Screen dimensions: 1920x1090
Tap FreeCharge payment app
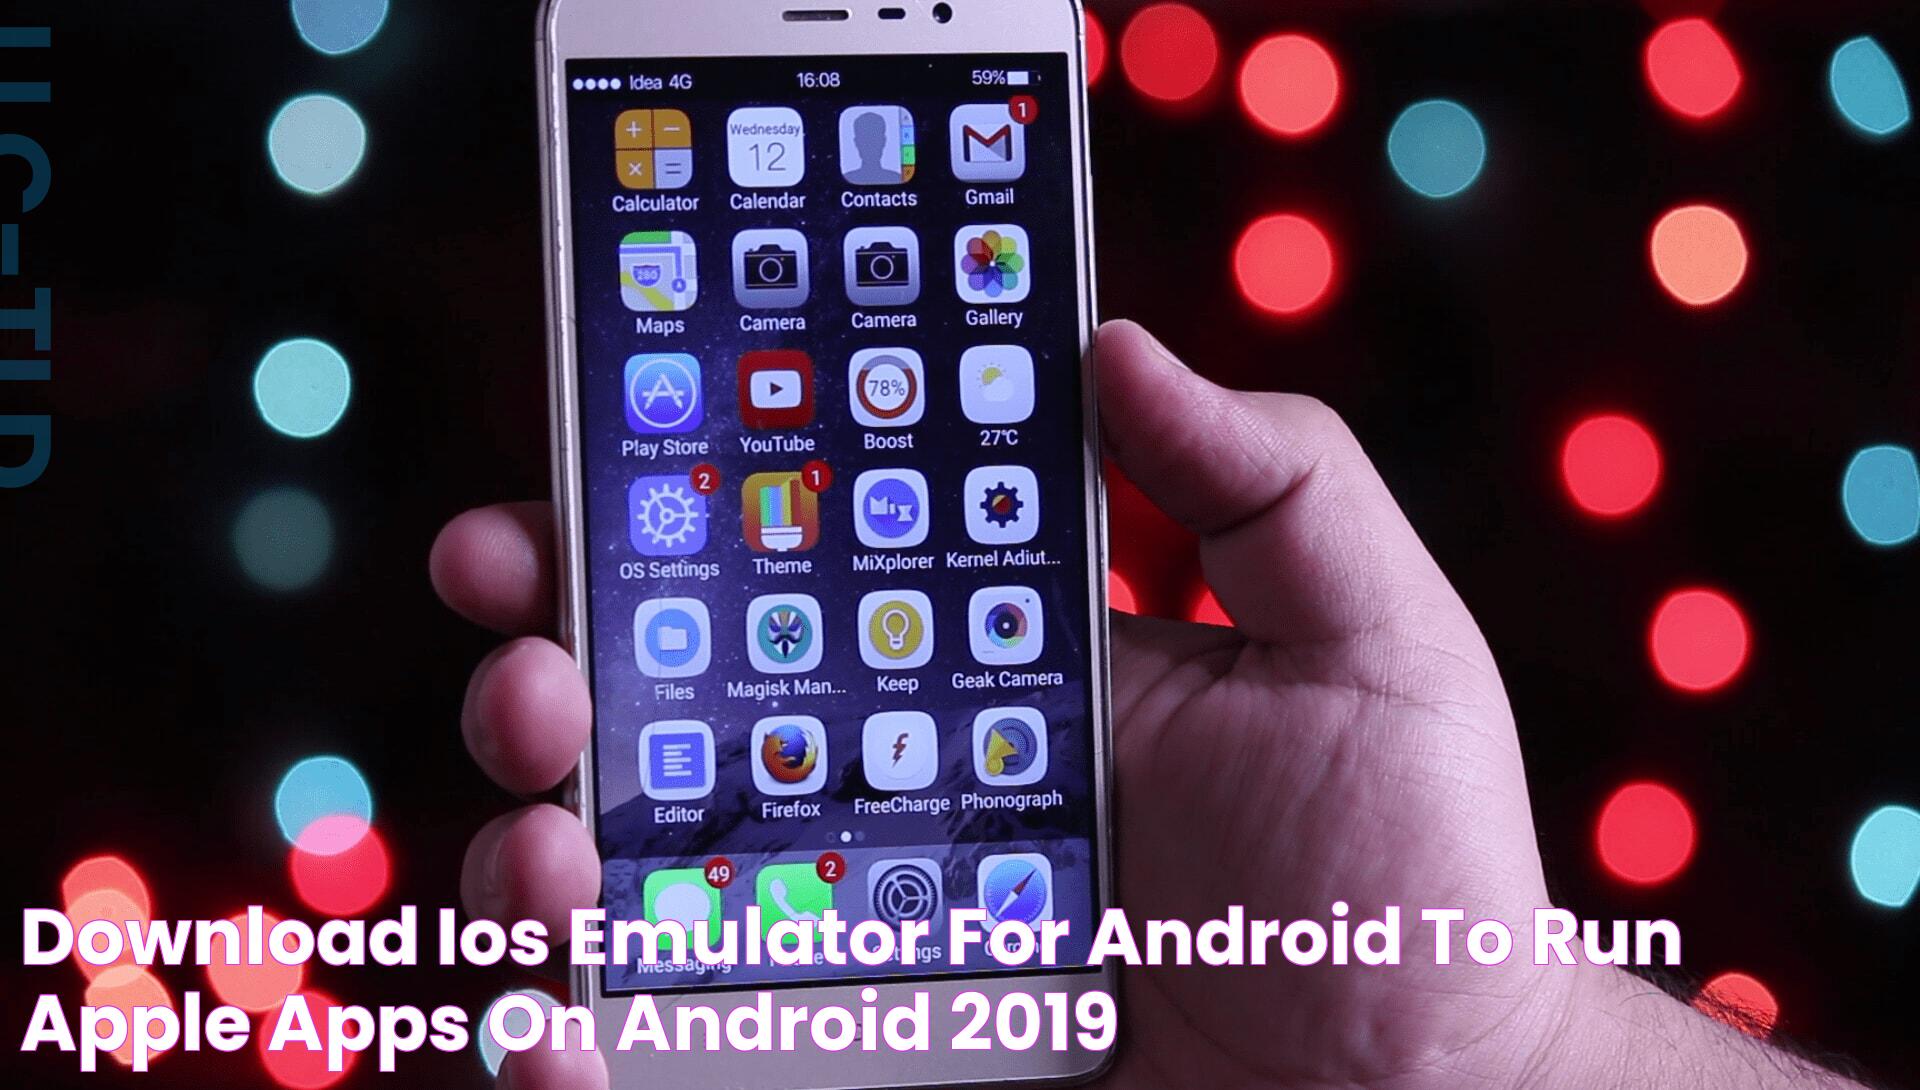tap(899, 767)
